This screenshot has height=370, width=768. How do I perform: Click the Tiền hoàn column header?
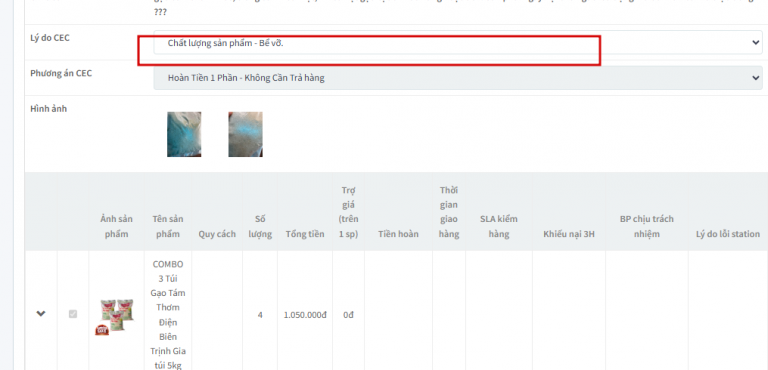coord(398,234)
